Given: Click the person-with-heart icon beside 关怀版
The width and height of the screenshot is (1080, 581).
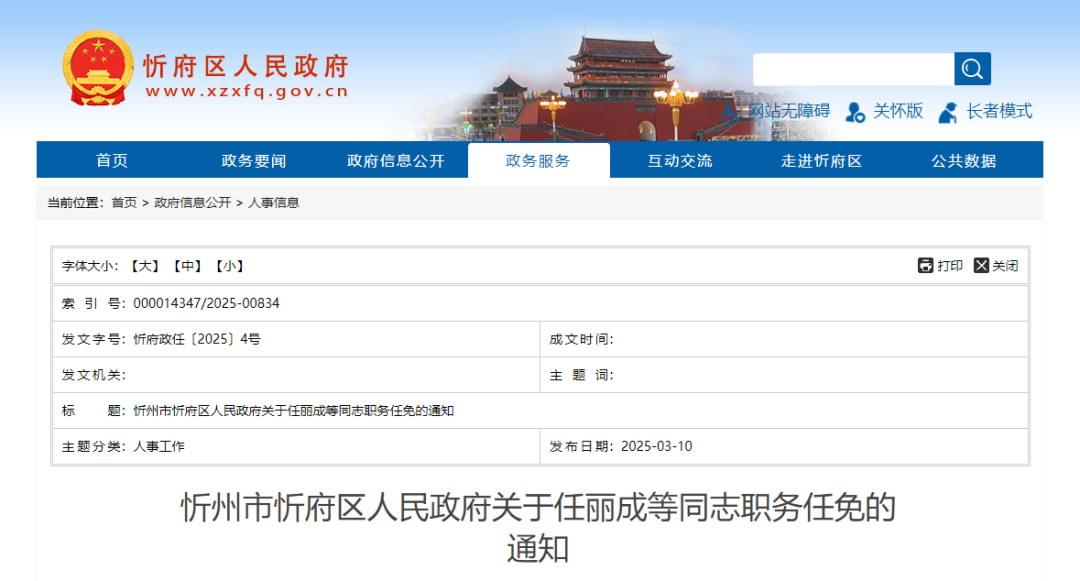Looking at the screenshot, I should (x=853, y=111).
